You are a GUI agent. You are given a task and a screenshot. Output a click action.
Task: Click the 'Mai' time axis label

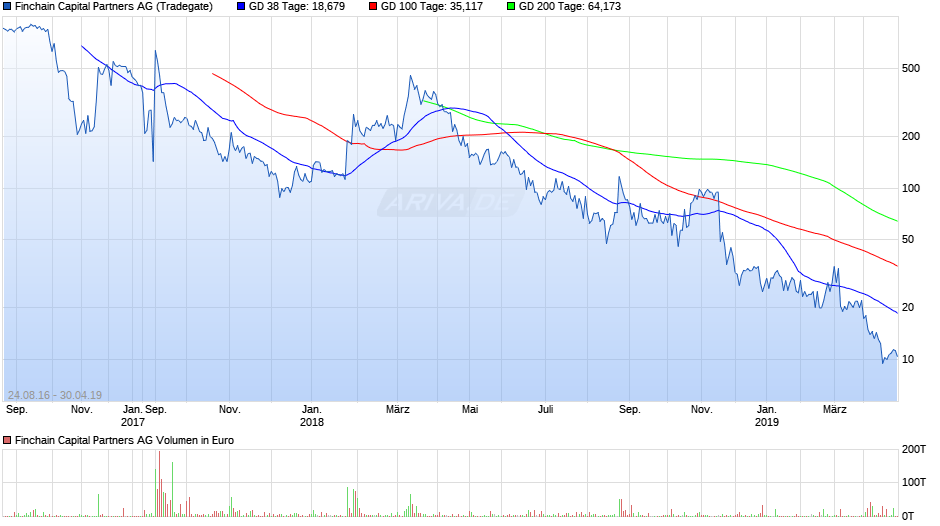click(470, 410)
